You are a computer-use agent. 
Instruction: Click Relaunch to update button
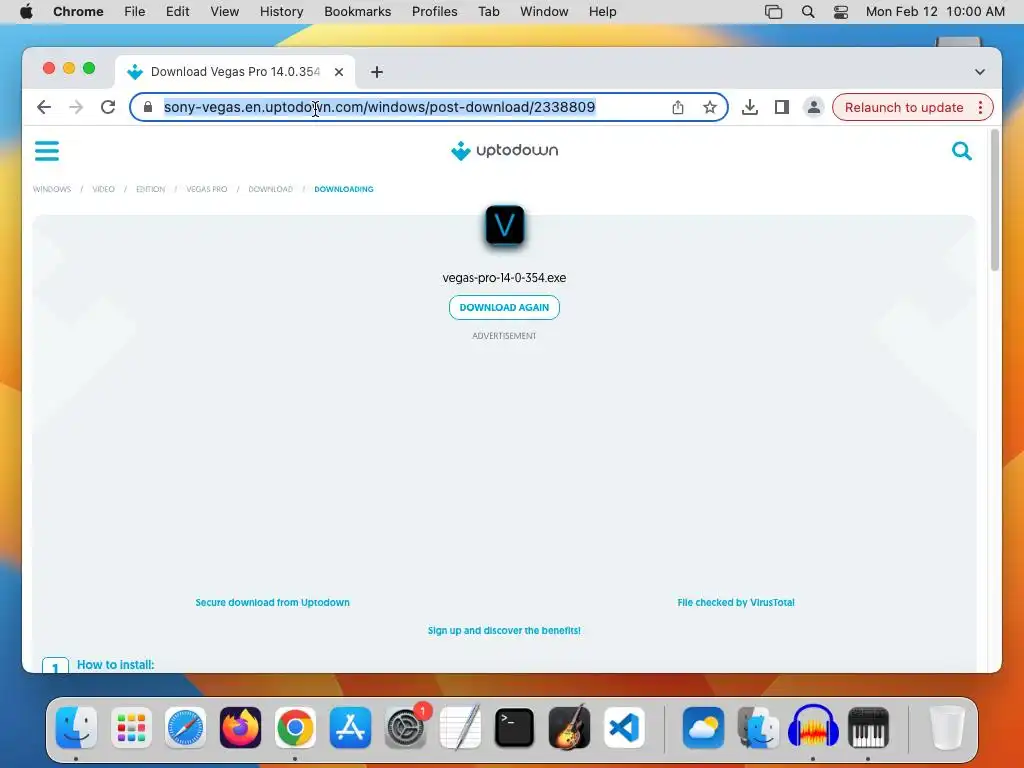[x=904, y=107]
